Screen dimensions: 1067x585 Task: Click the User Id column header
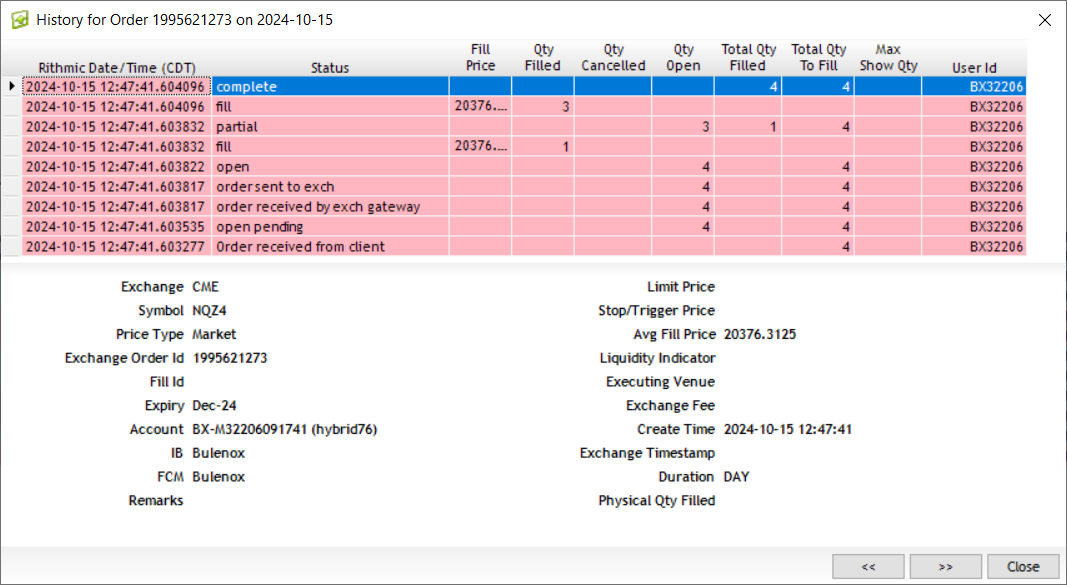point(974,68)
